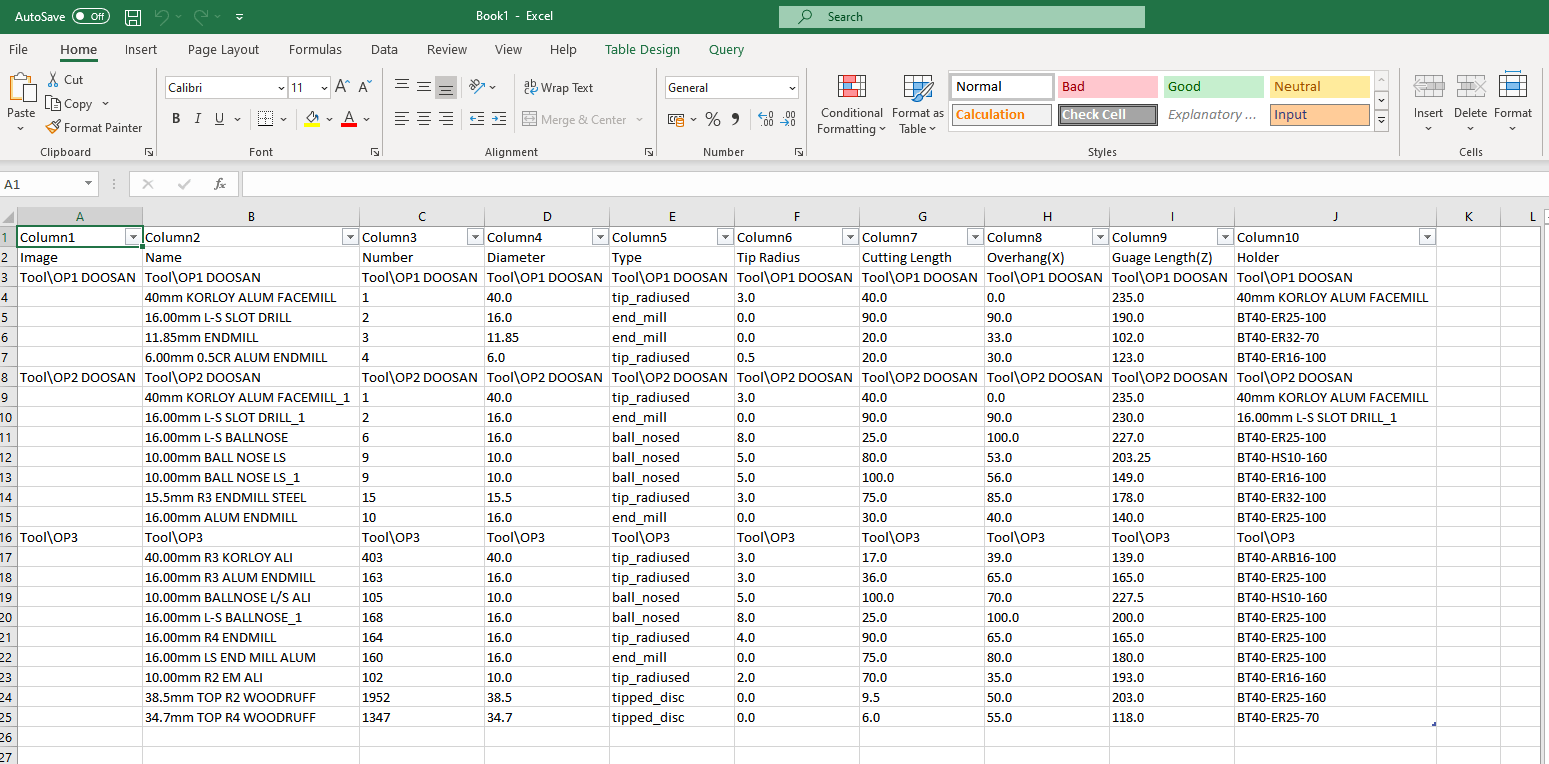Screen dimensions: 1549x764
Task: Apply the Bad cell style
Action: point(1107,87)
